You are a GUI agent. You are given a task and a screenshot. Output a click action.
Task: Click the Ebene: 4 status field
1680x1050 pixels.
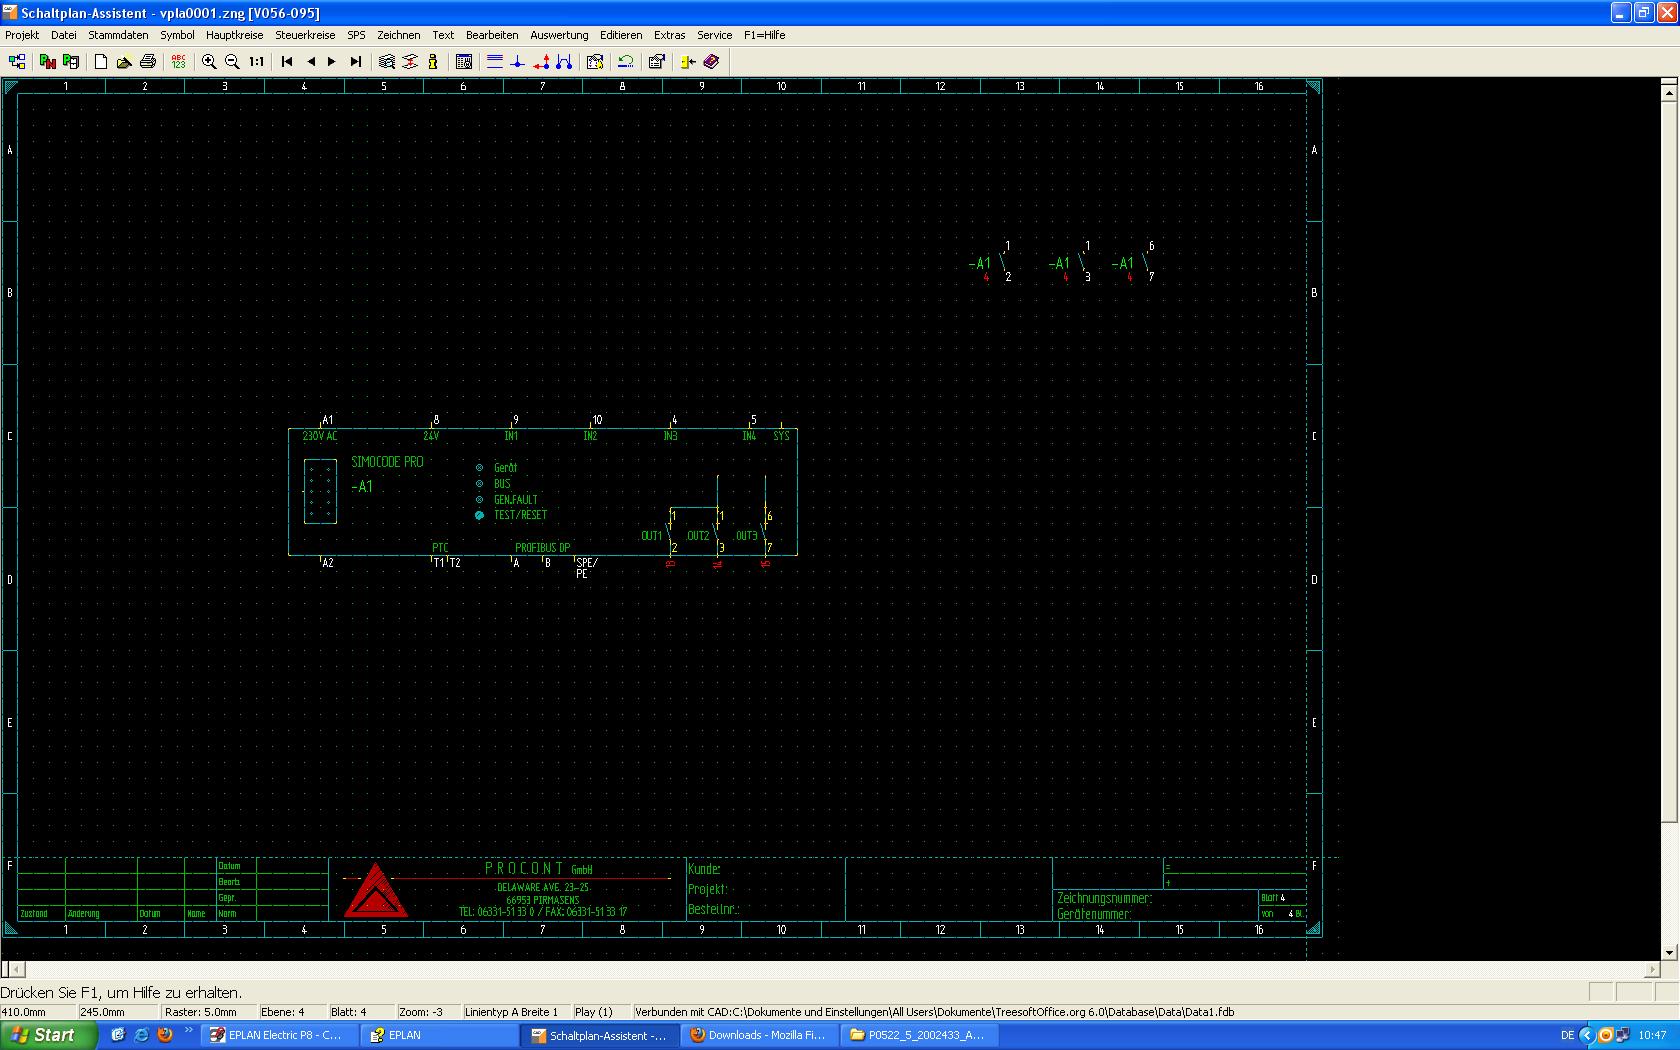click(x=292, y=1012)
